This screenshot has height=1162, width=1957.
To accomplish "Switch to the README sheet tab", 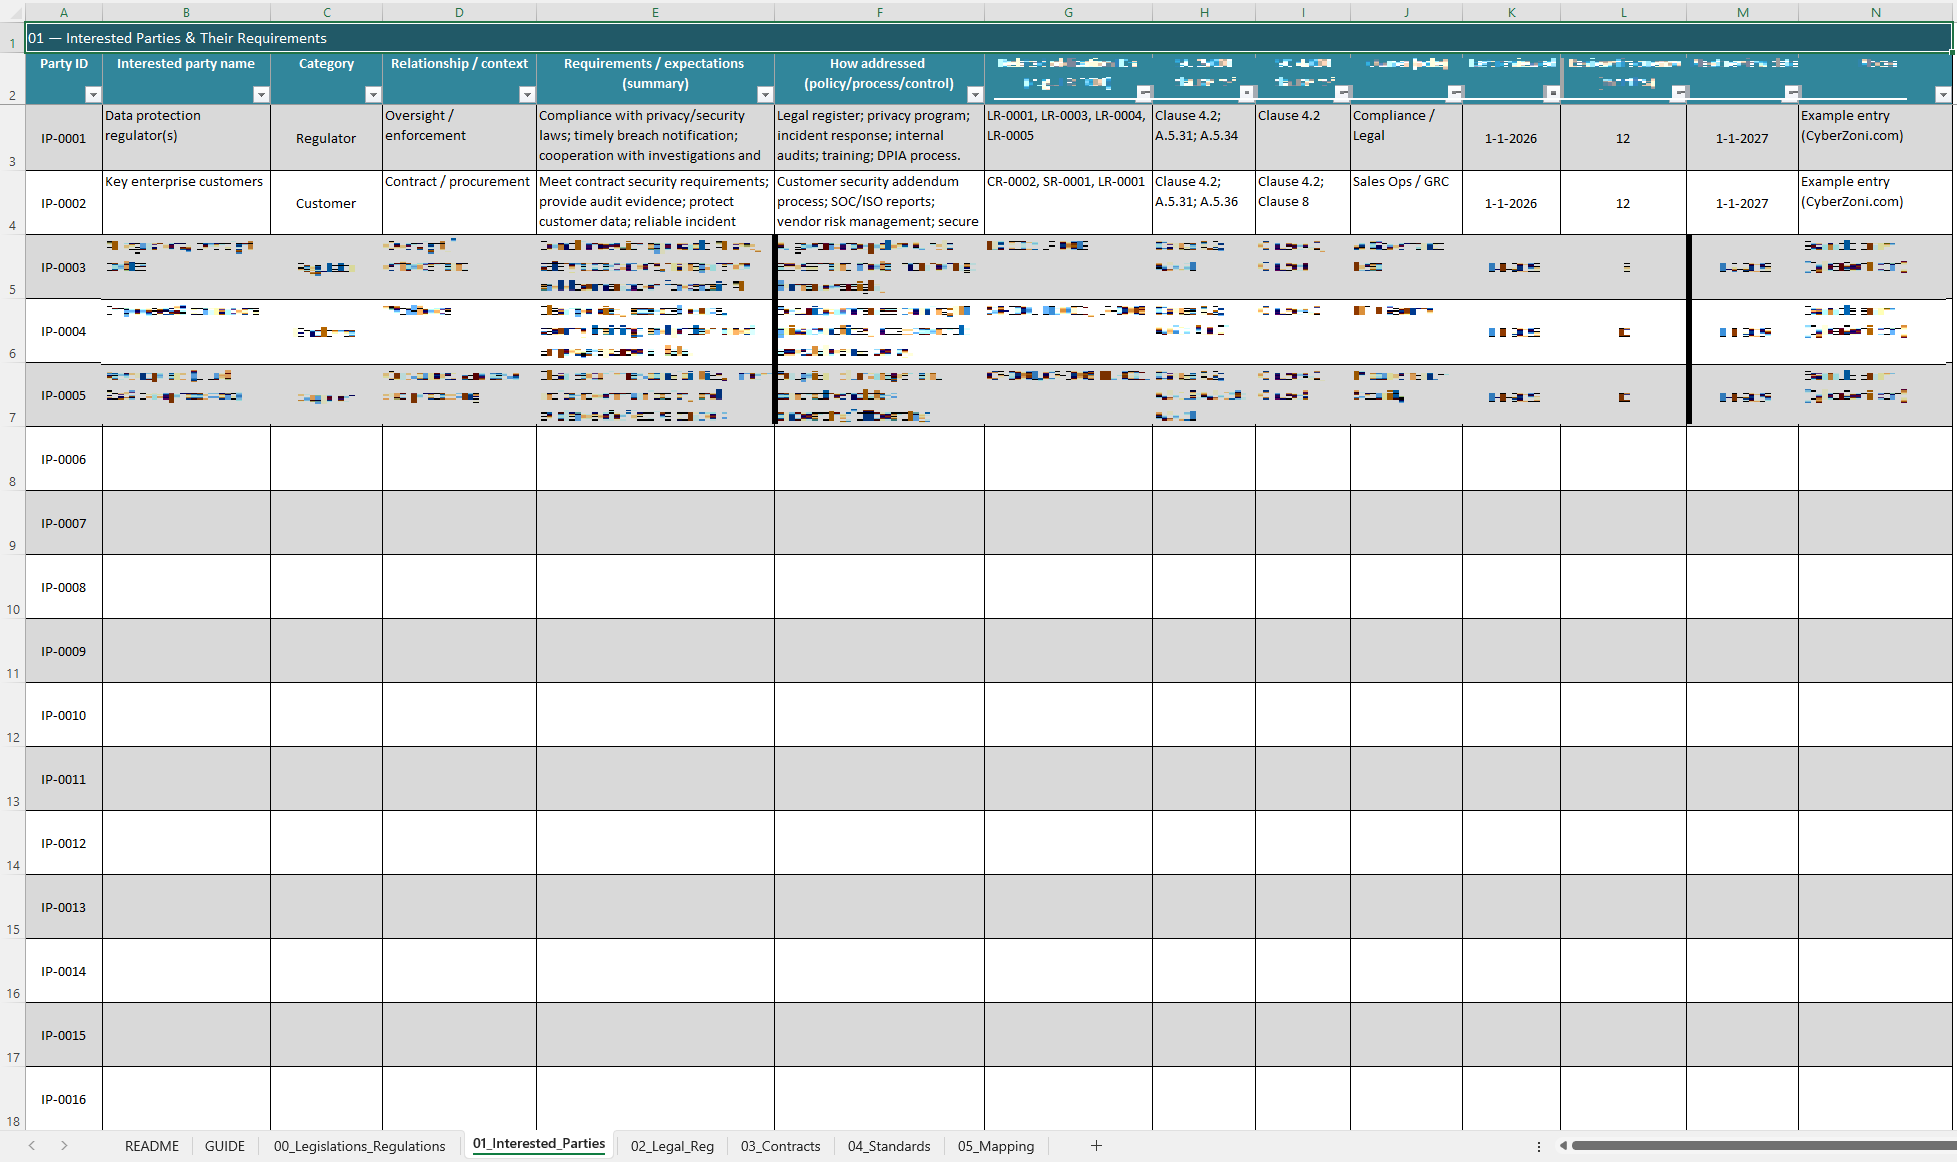I will tap(152, 1146).
